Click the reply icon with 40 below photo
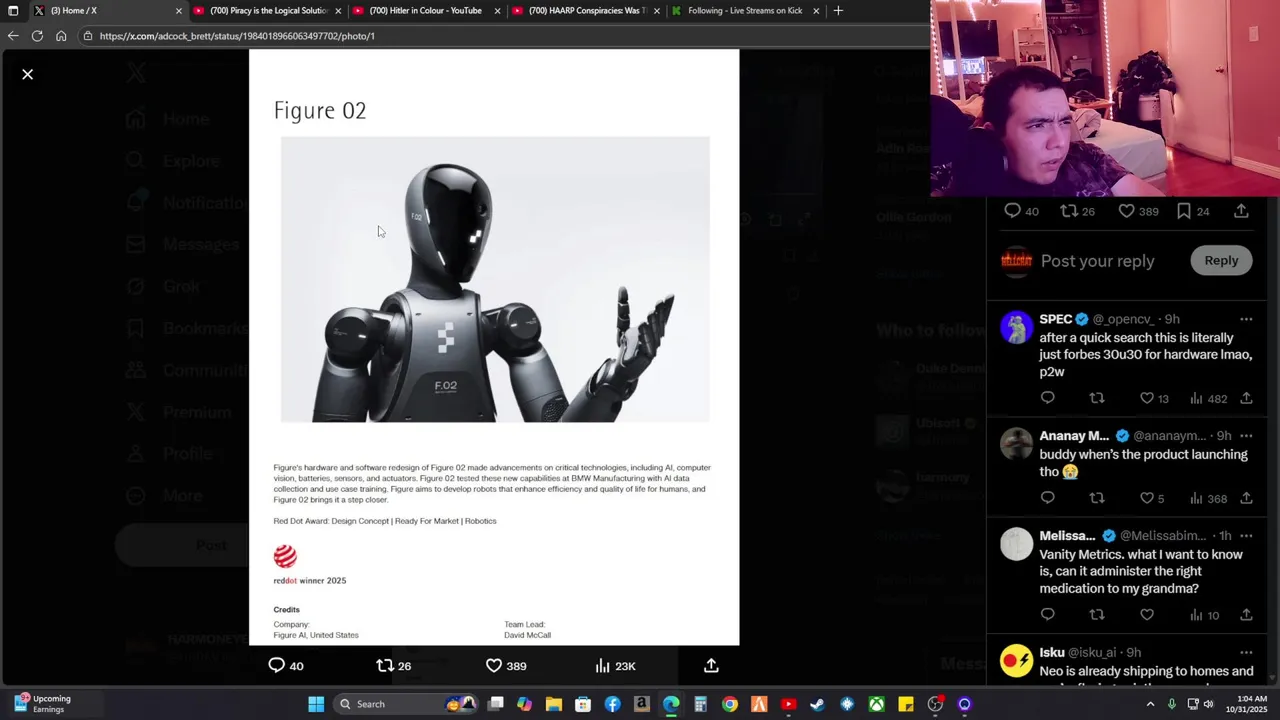Image resolution: width=1280 pixels, height=720 pixels. (x=277, y=665)
